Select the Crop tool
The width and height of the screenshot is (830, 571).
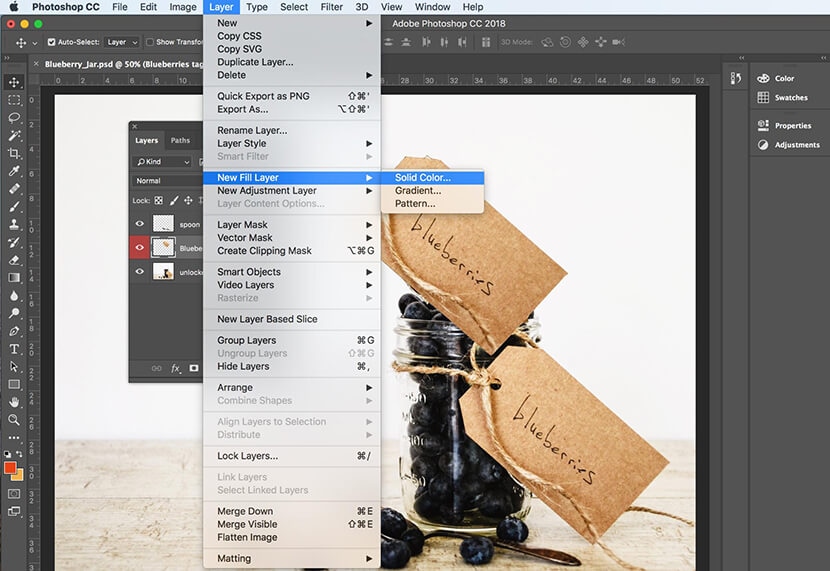[x=14, y=153]
